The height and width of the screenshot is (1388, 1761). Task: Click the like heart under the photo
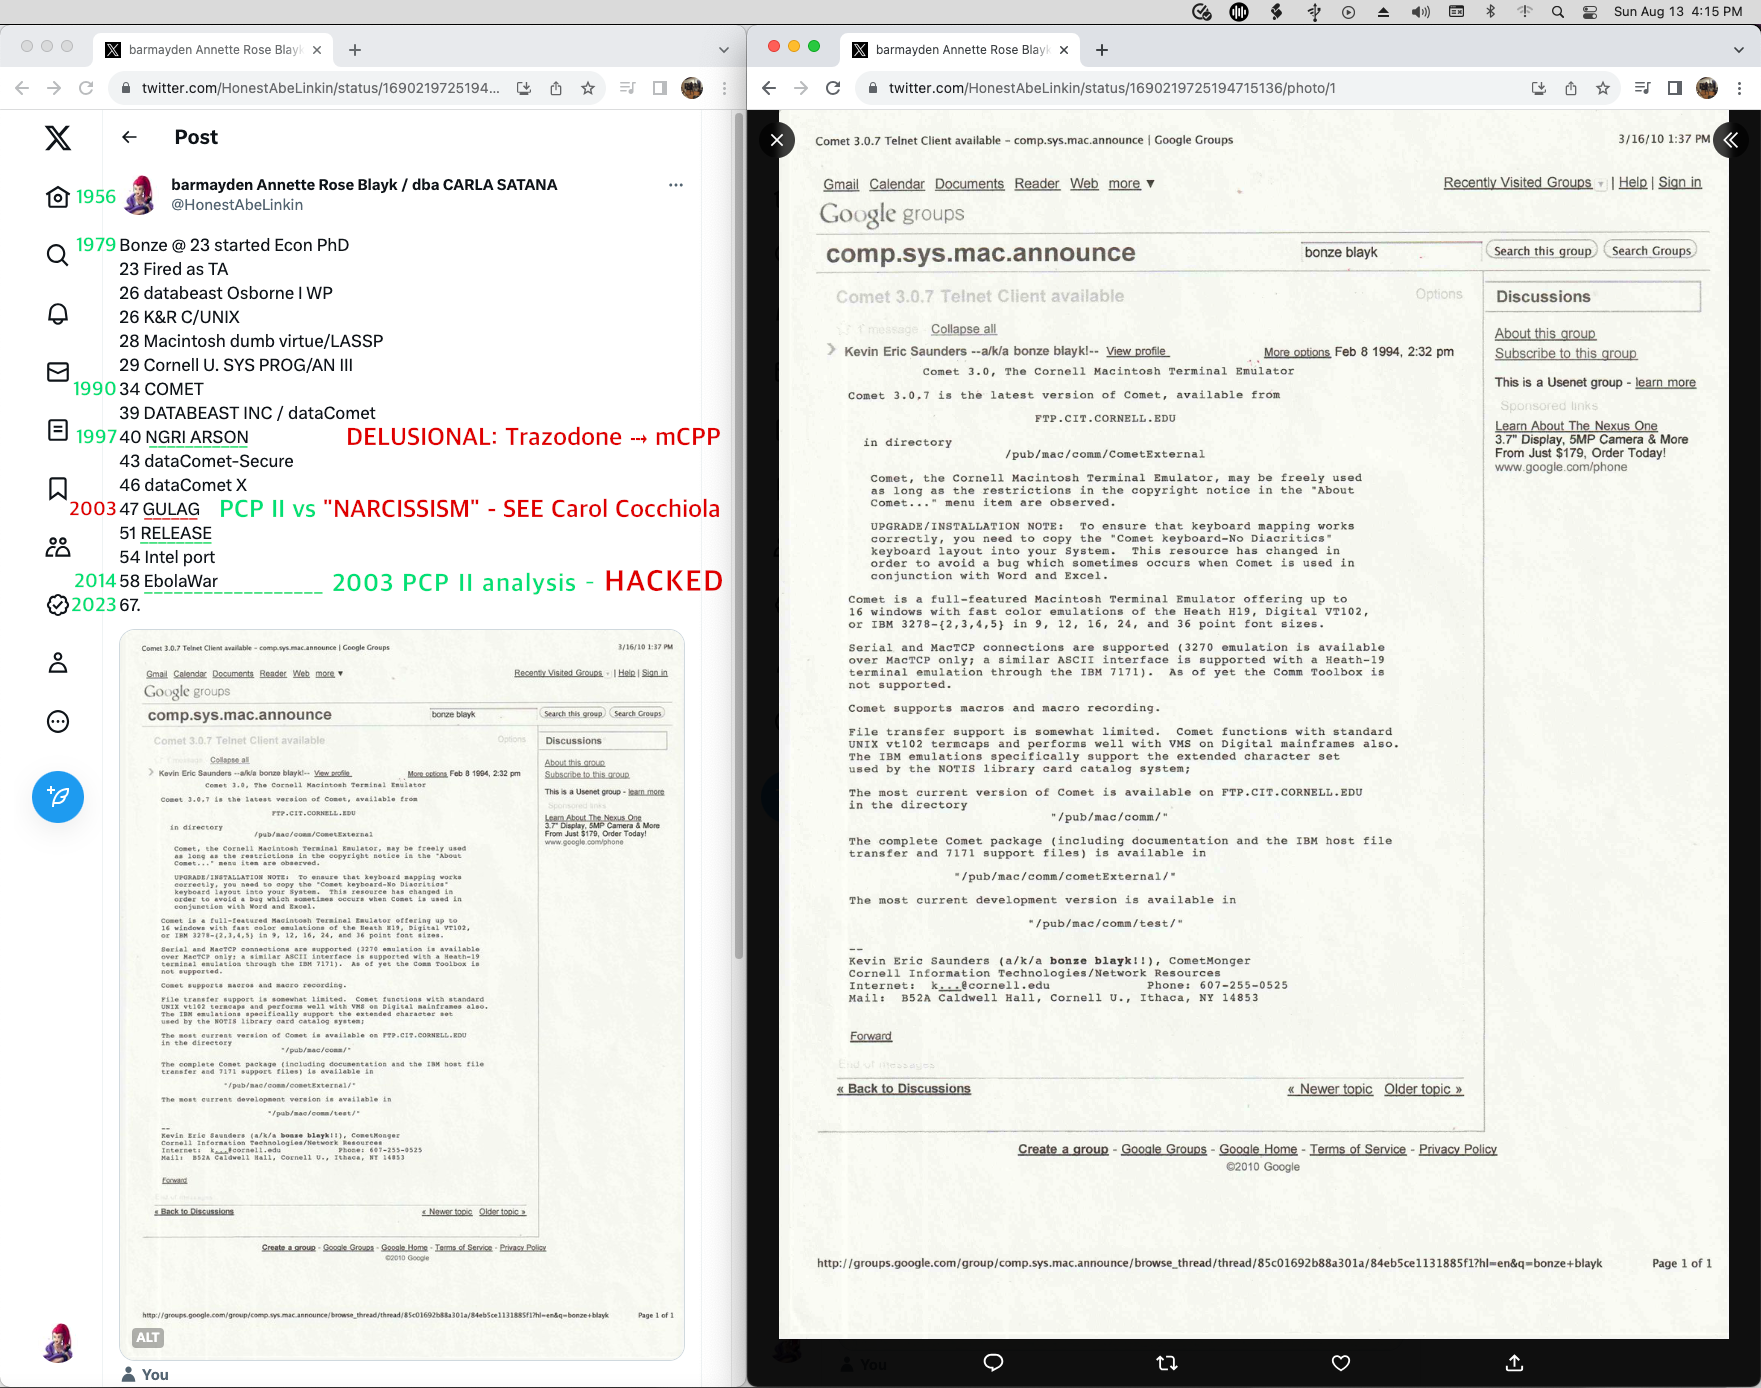coord(1341,1363)
